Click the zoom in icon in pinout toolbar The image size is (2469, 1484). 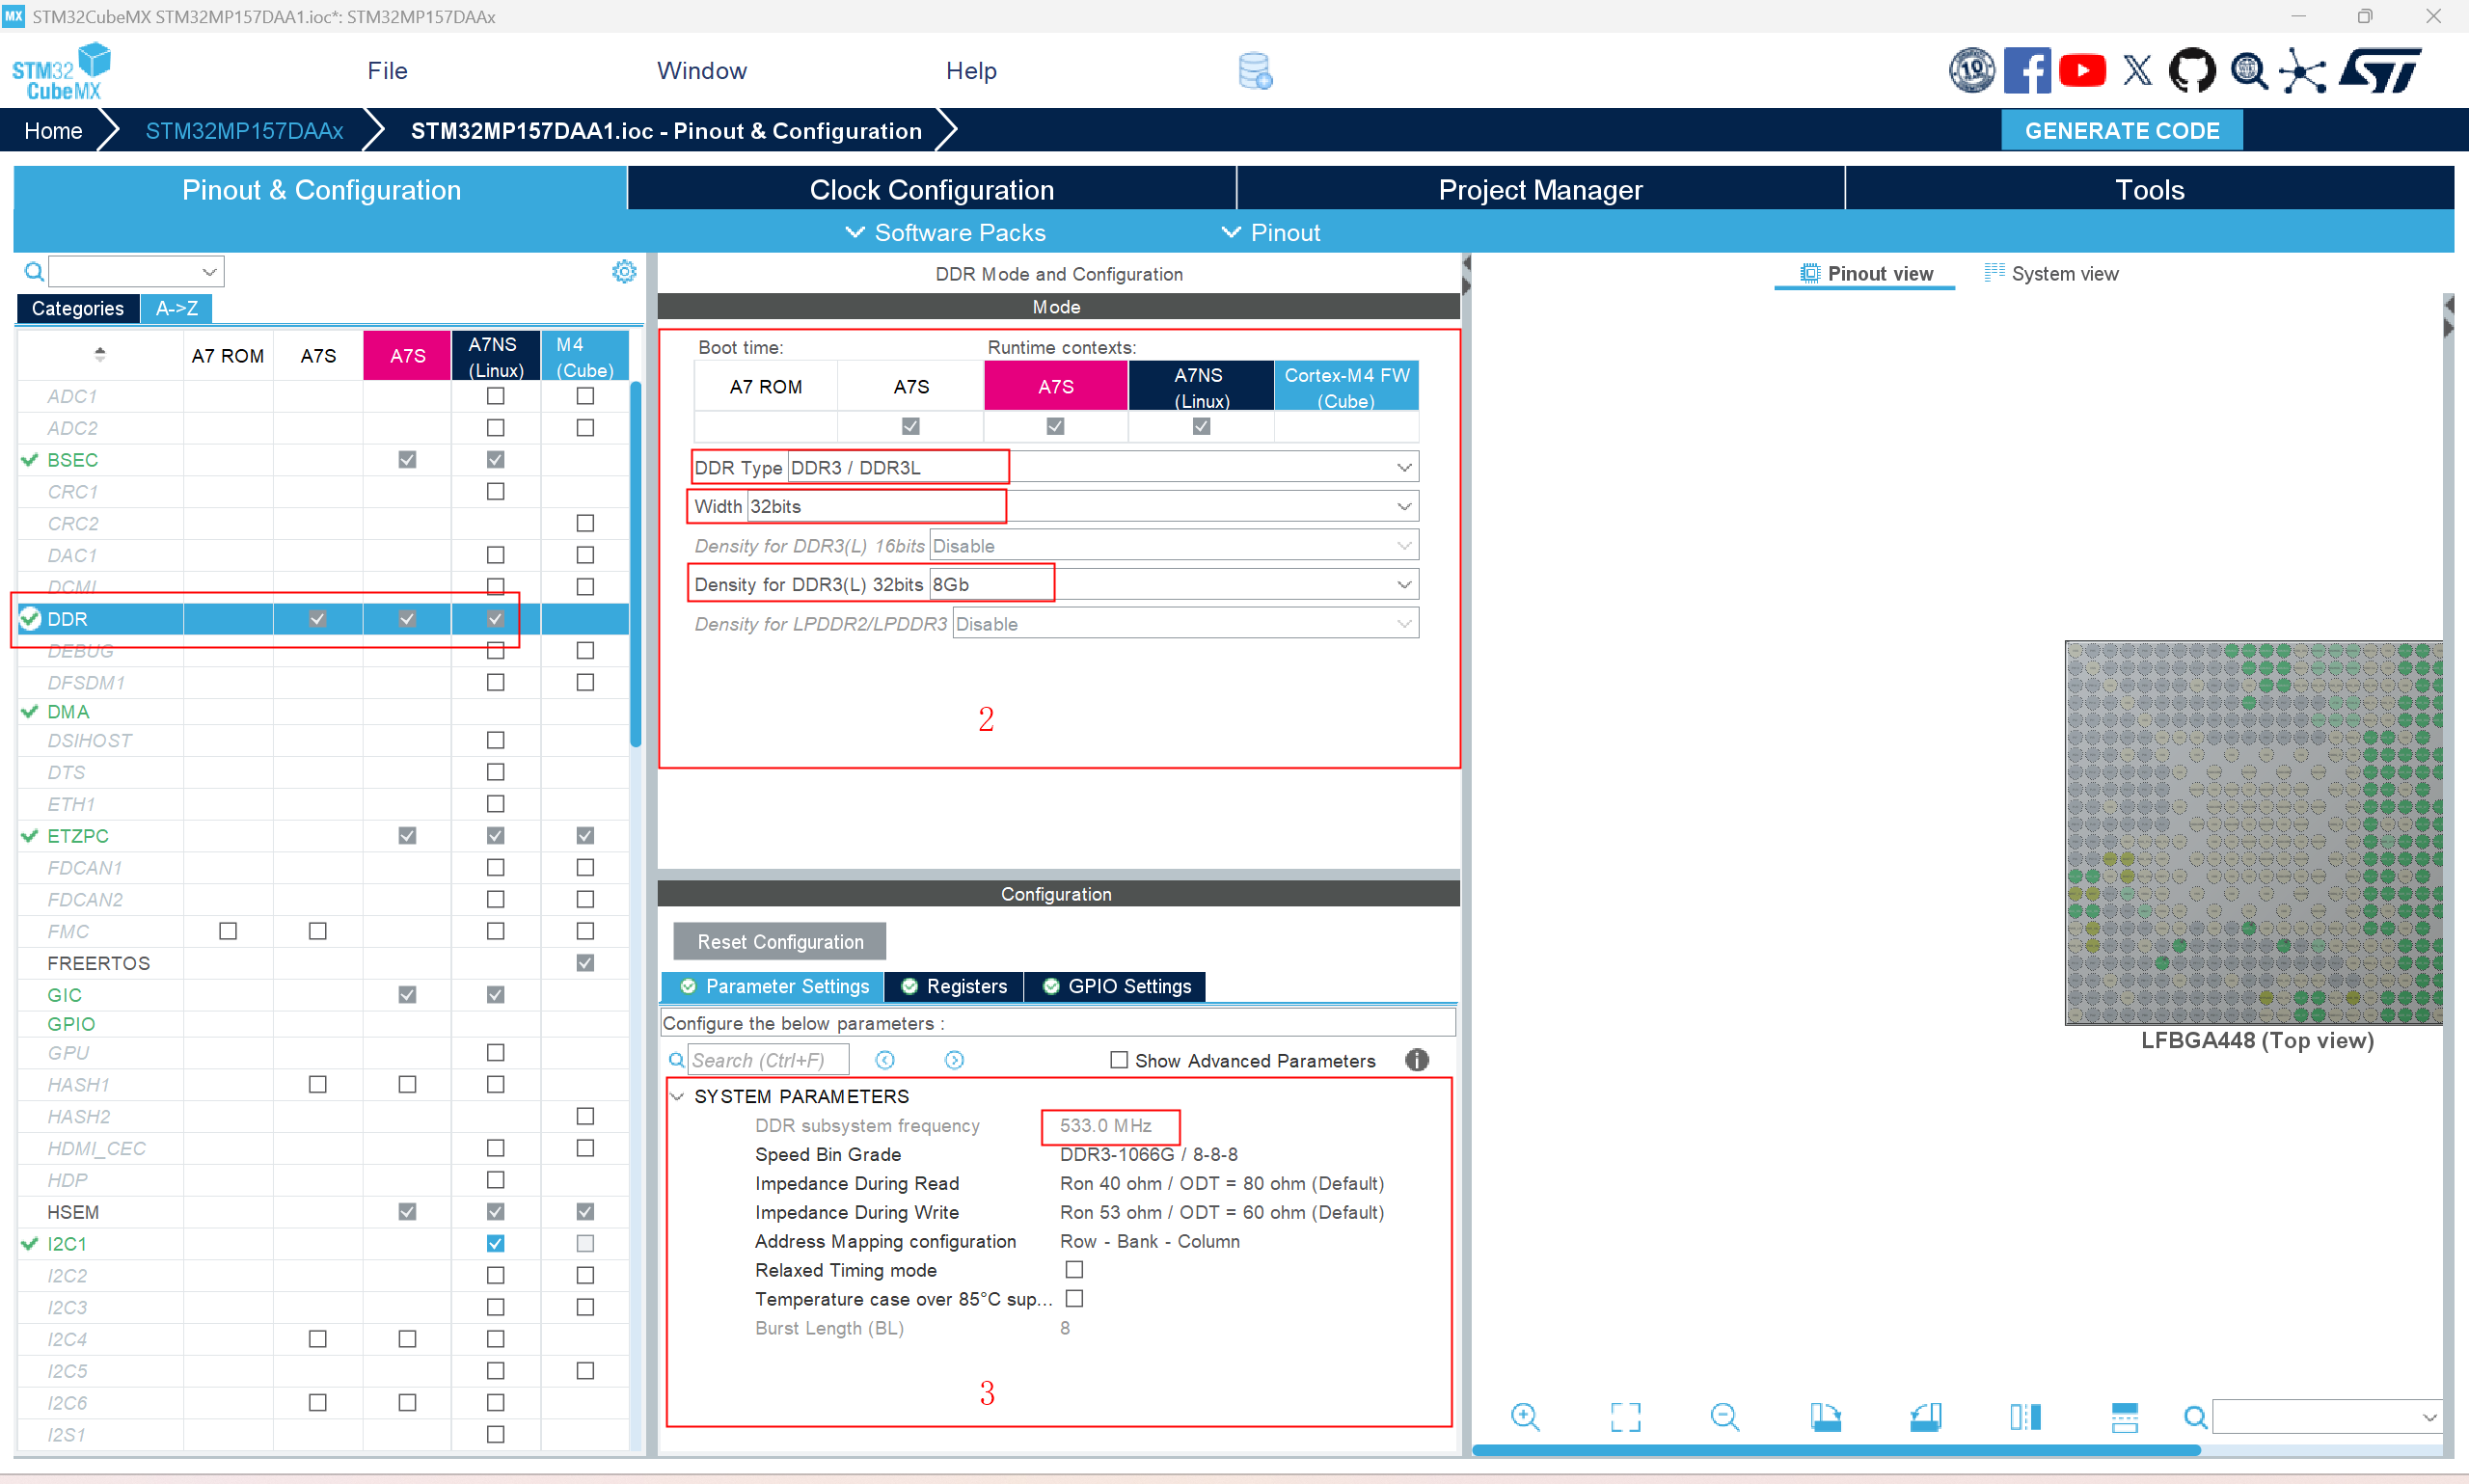1524,1416
